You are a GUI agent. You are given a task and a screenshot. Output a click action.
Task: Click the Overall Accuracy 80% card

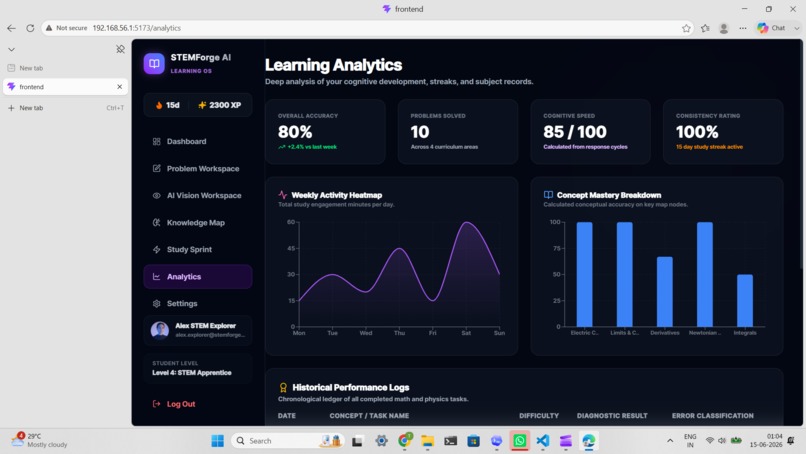tap(325, 132)
